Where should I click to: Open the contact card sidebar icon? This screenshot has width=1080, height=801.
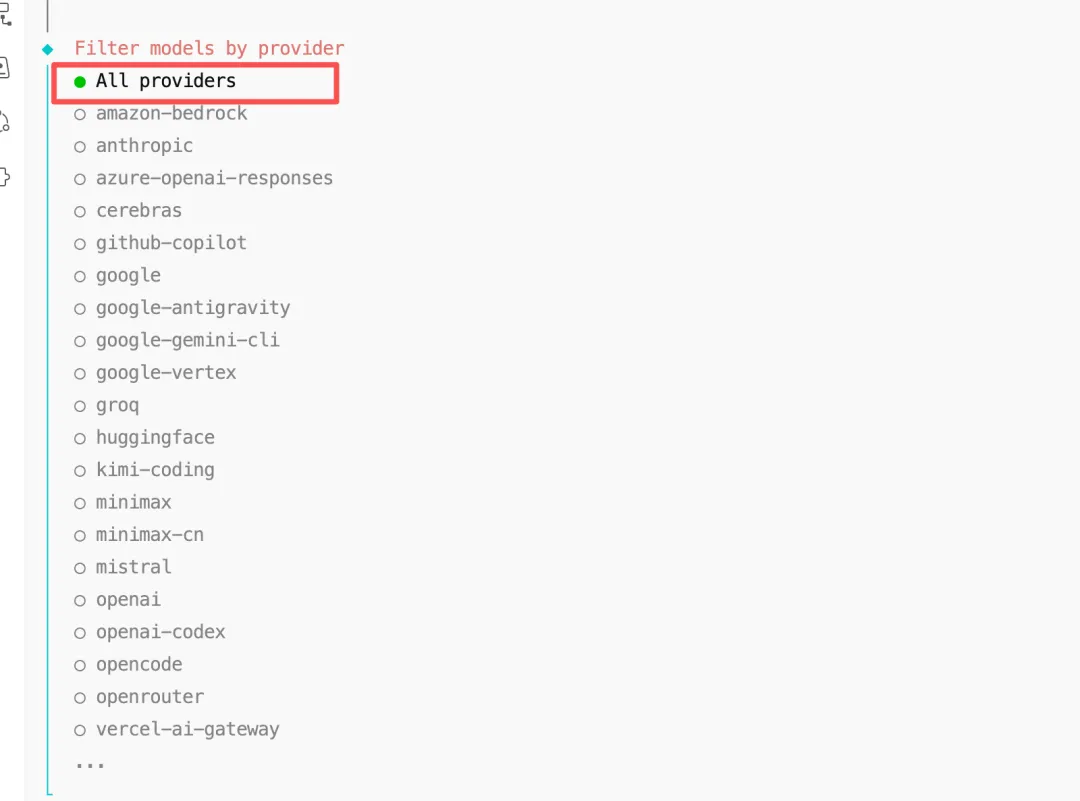(4, 68)
